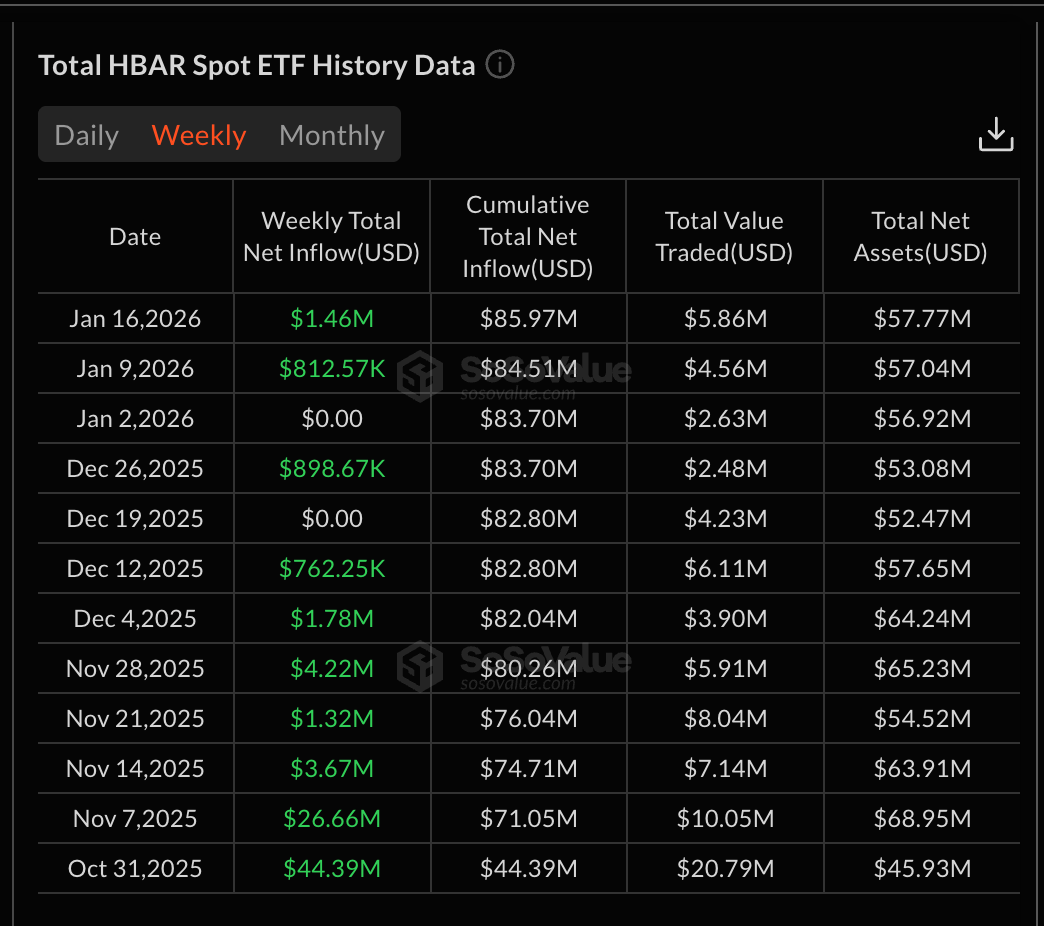1044x926 pixels.
Task: Switch to the Daily view tab
Action: (86, 134)
